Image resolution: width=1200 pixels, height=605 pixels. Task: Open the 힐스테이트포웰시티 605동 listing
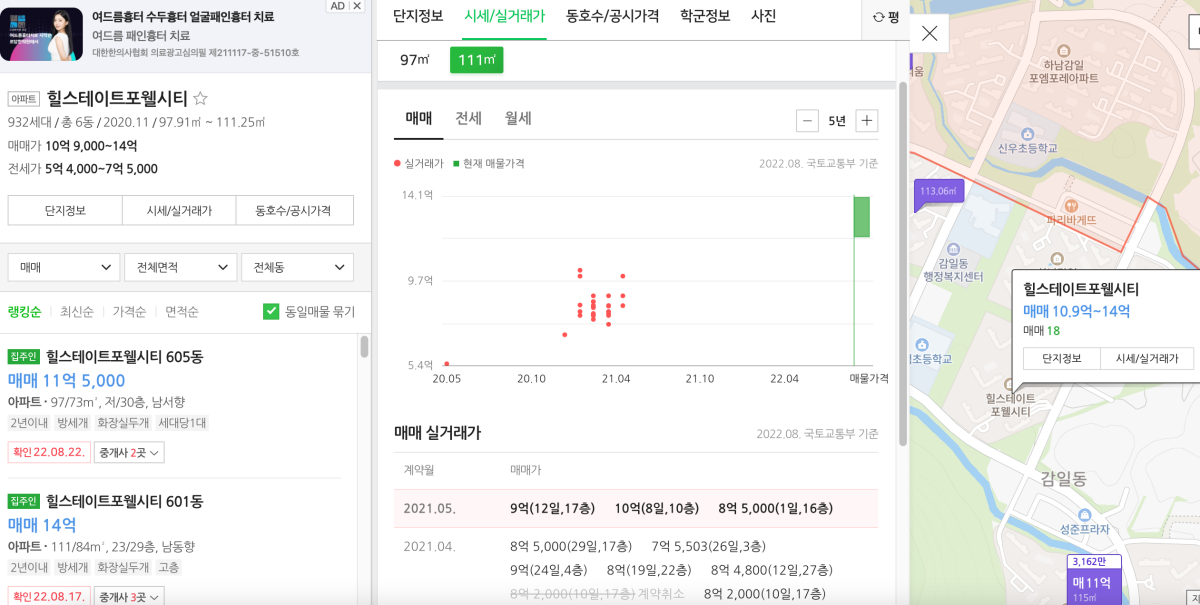124,356
